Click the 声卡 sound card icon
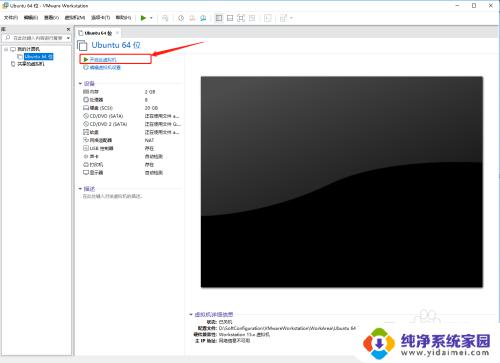 coord(86,156)
